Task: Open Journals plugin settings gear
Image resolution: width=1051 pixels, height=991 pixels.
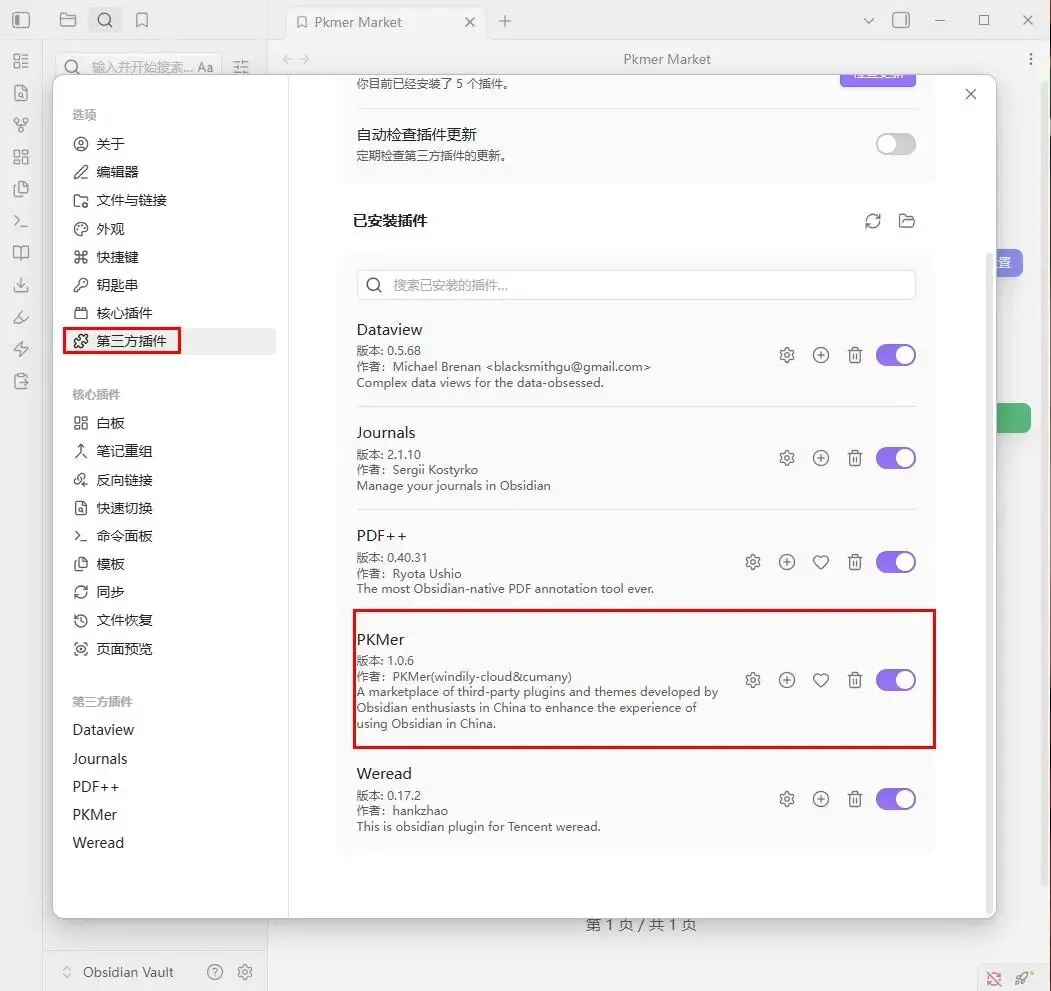Action: click(787, 458)
